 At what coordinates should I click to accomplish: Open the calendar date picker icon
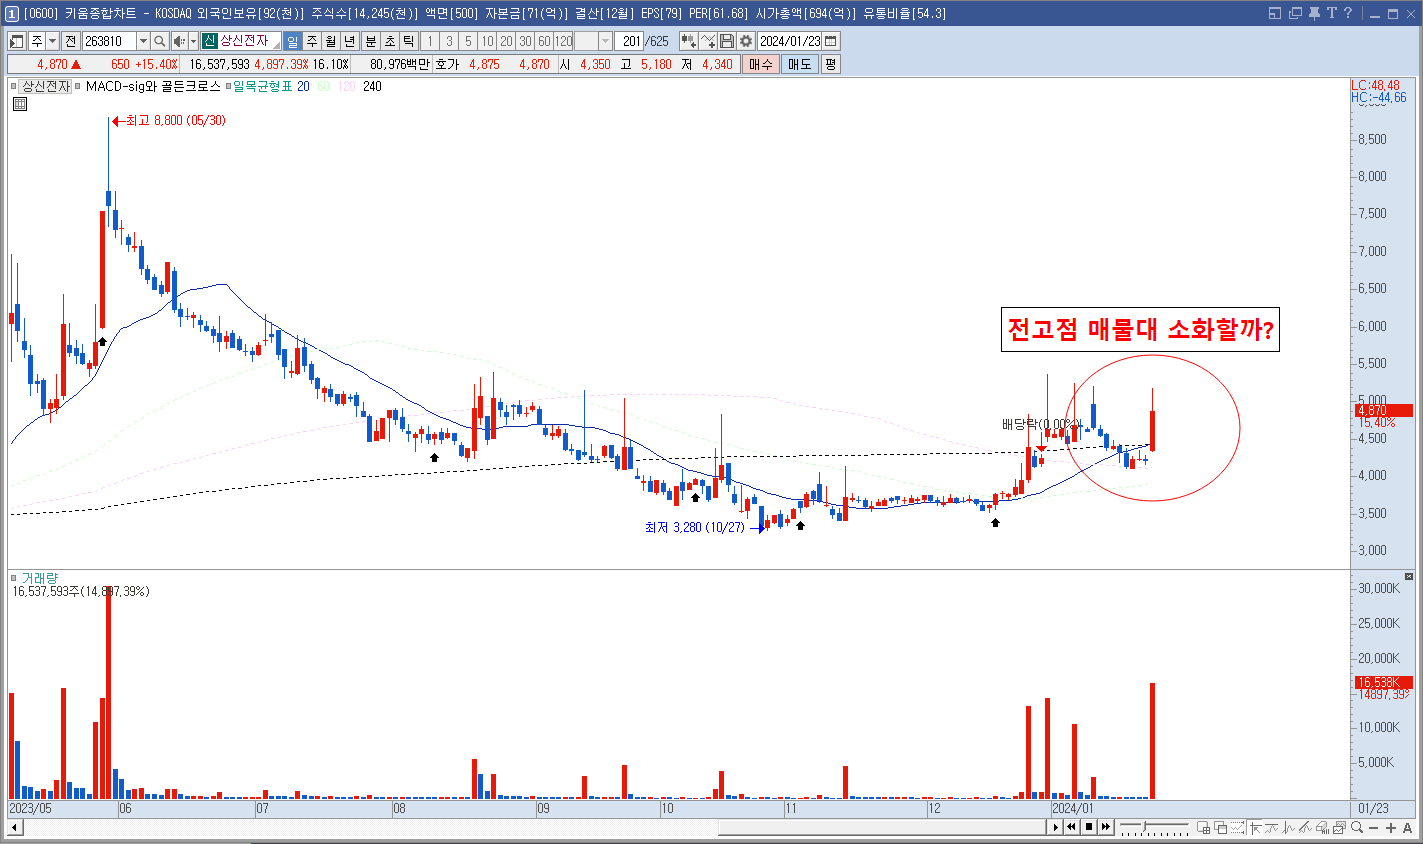831,41
